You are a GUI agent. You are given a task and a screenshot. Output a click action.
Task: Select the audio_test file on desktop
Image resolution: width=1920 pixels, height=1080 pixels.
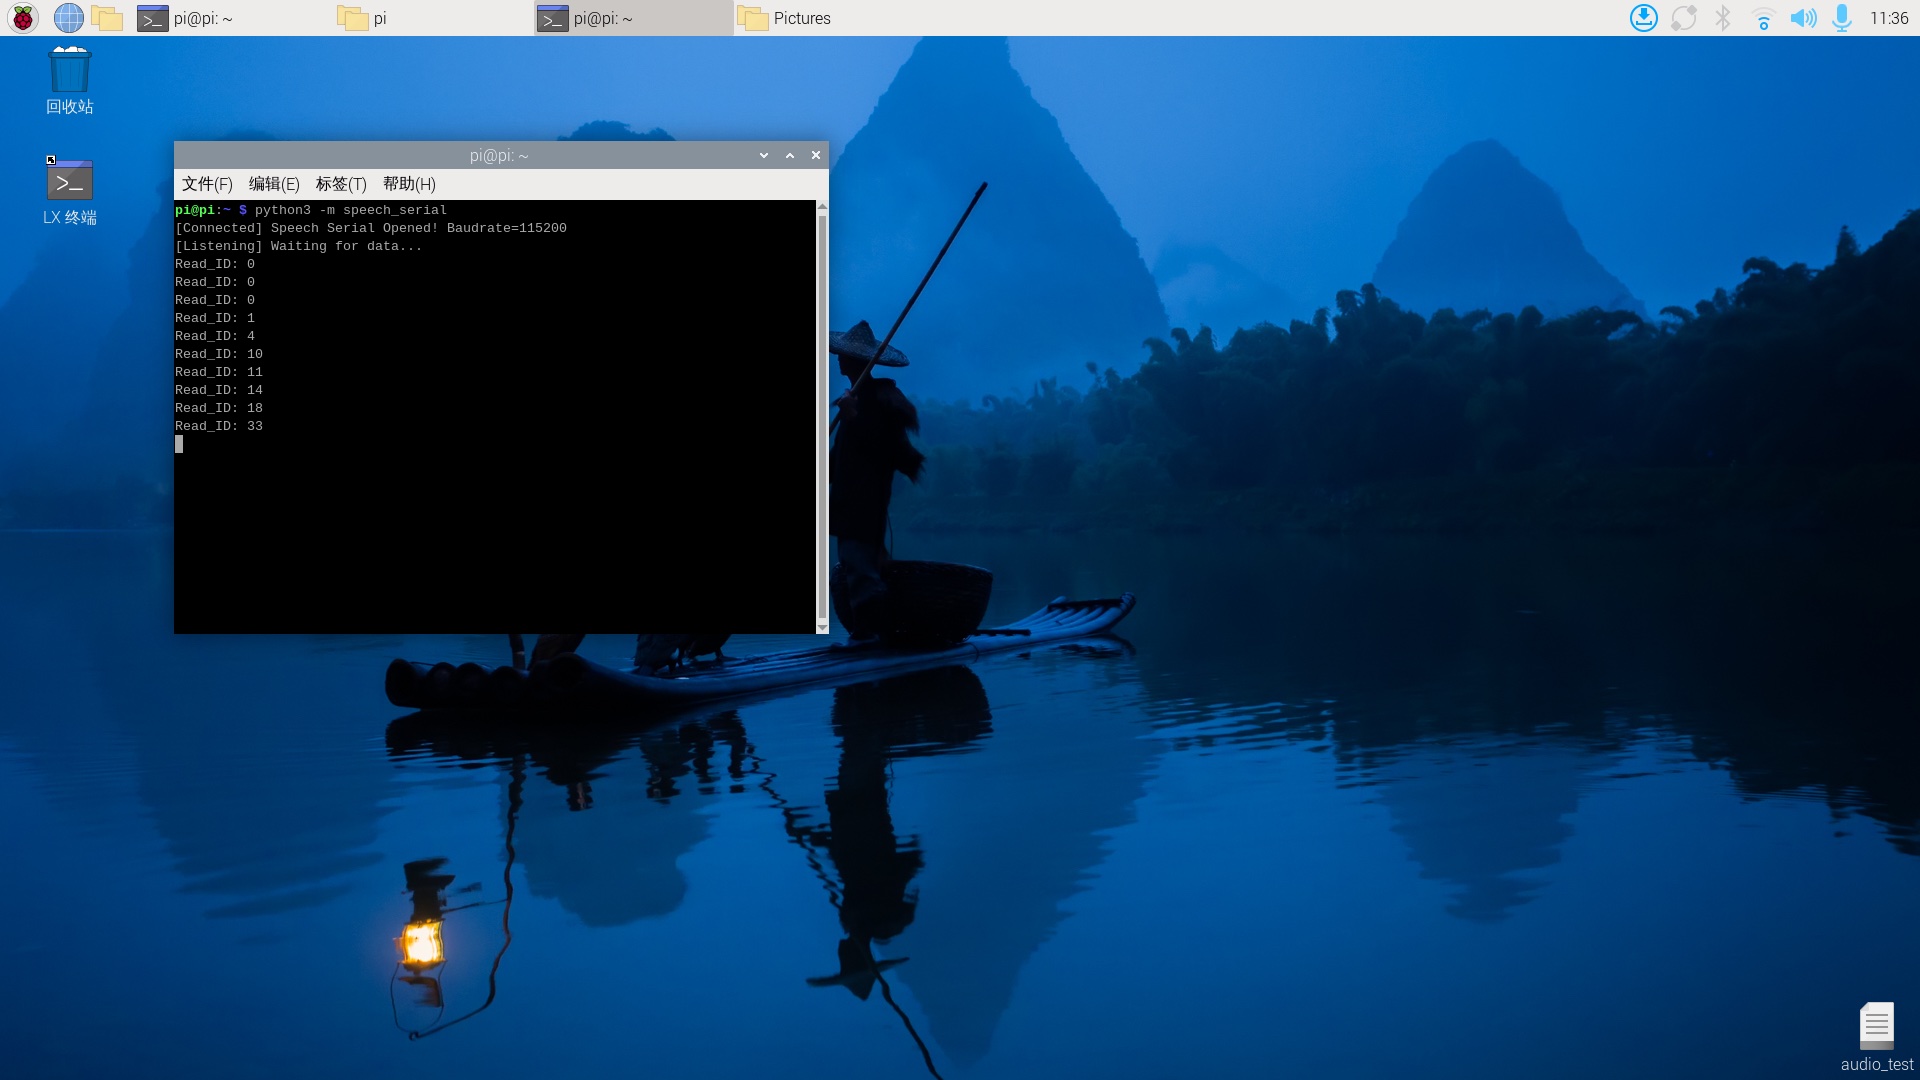[x=1877, y=1037]
